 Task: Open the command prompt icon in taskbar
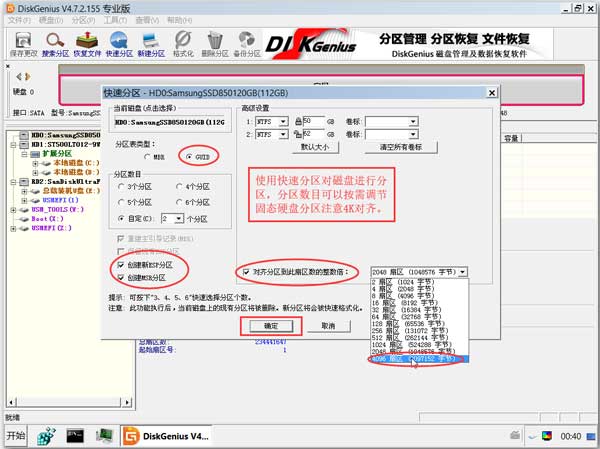(75, 436)
